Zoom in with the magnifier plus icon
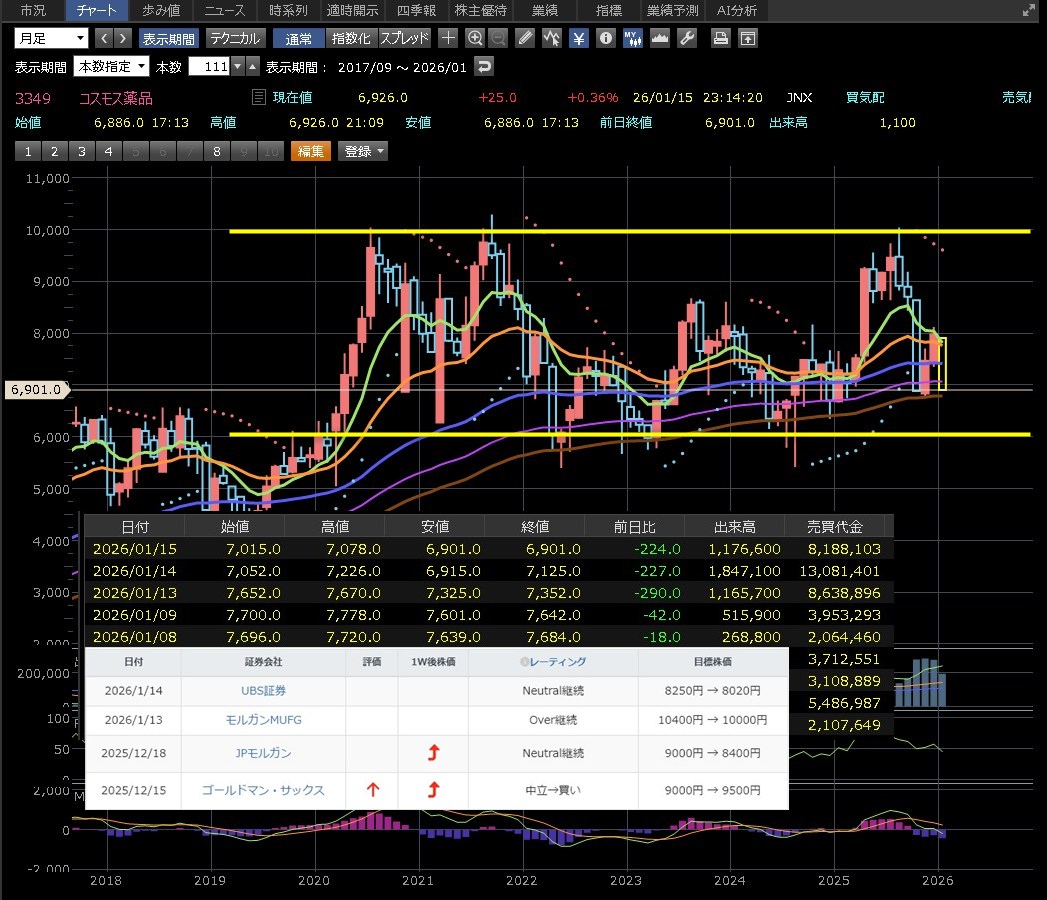 475,38
